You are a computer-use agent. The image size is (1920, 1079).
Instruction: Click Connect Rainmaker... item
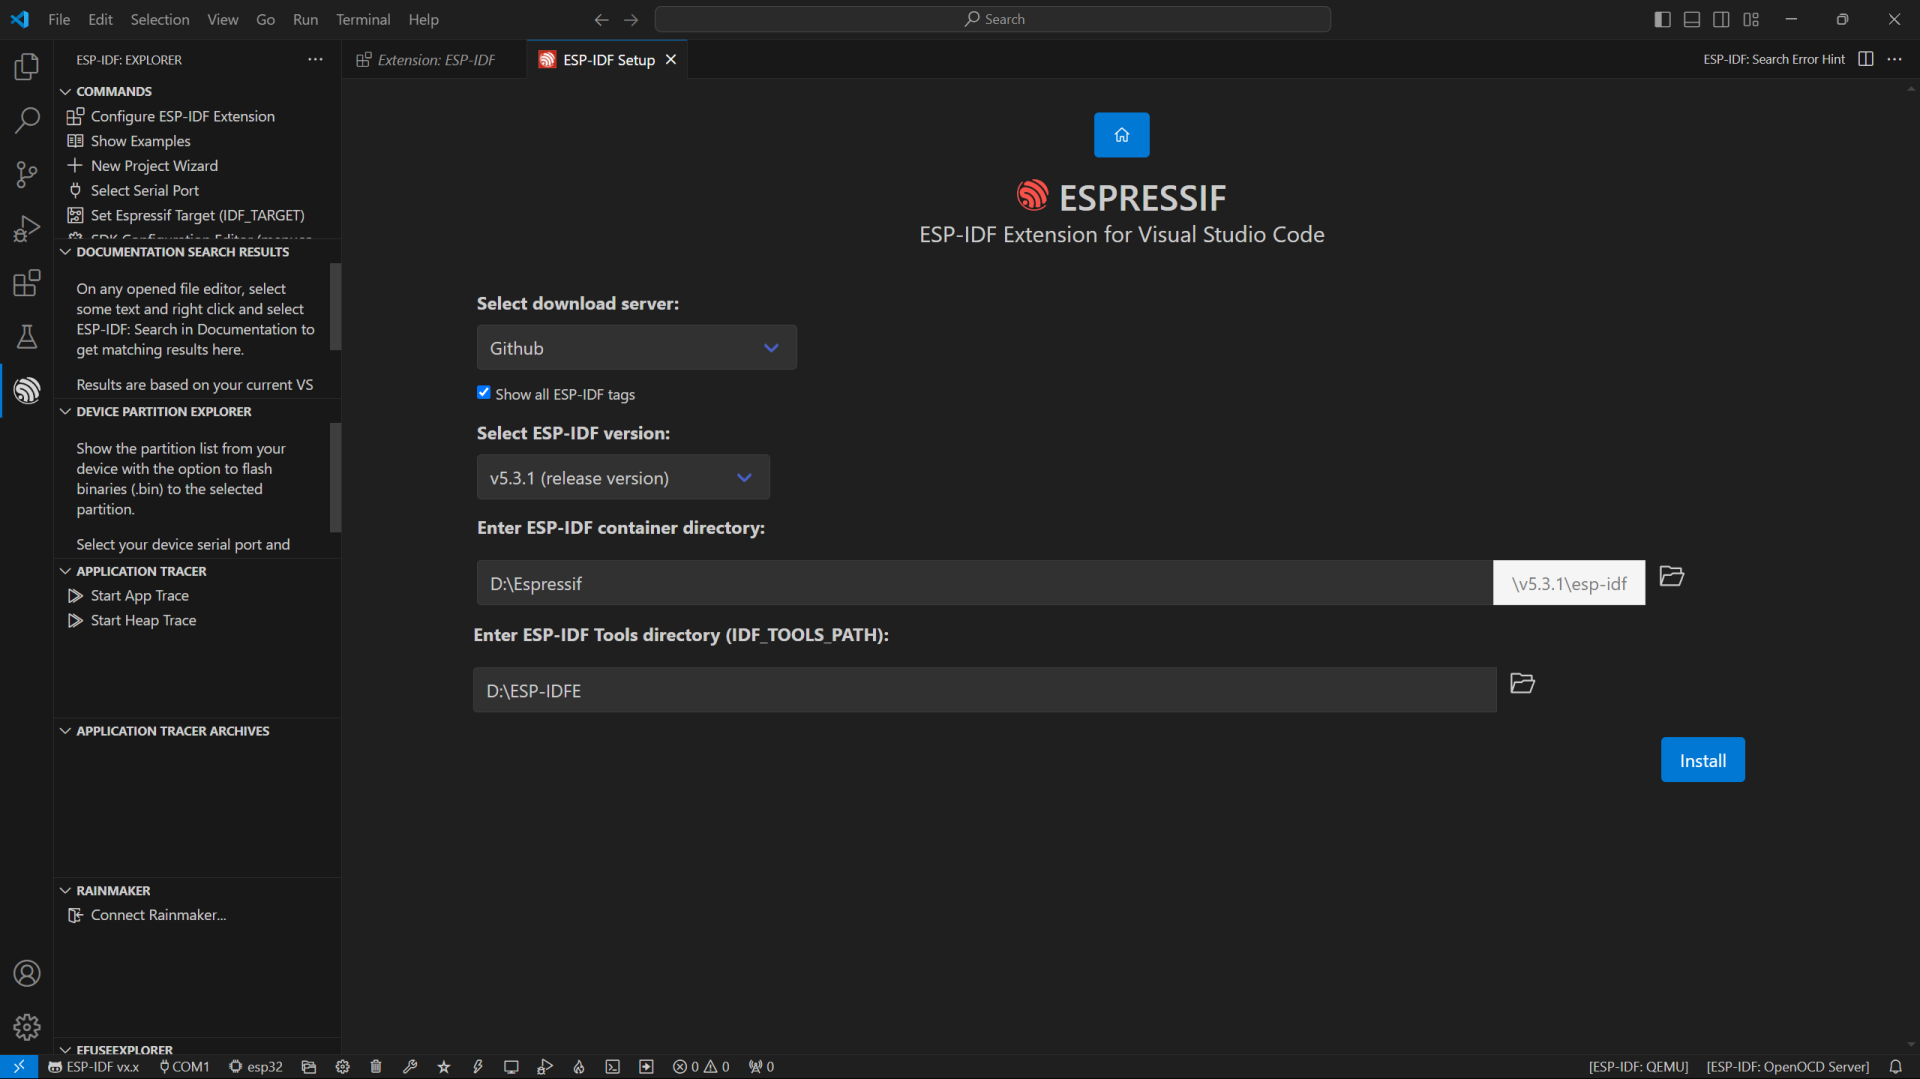tap(158, 915)
